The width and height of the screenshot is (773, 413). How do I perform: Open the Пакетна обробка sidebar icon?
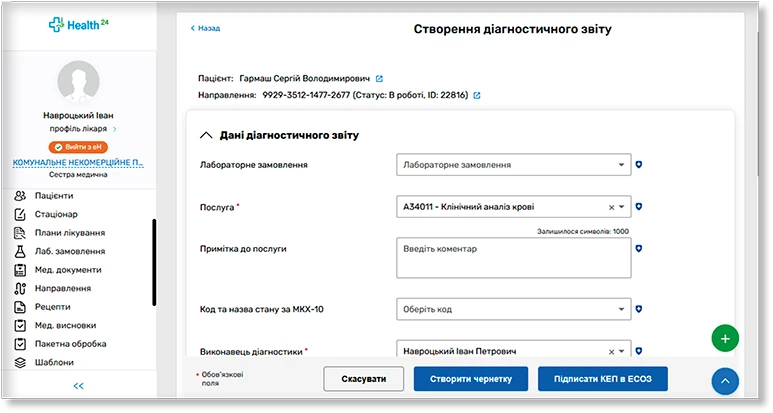click(x=20, y=344)
